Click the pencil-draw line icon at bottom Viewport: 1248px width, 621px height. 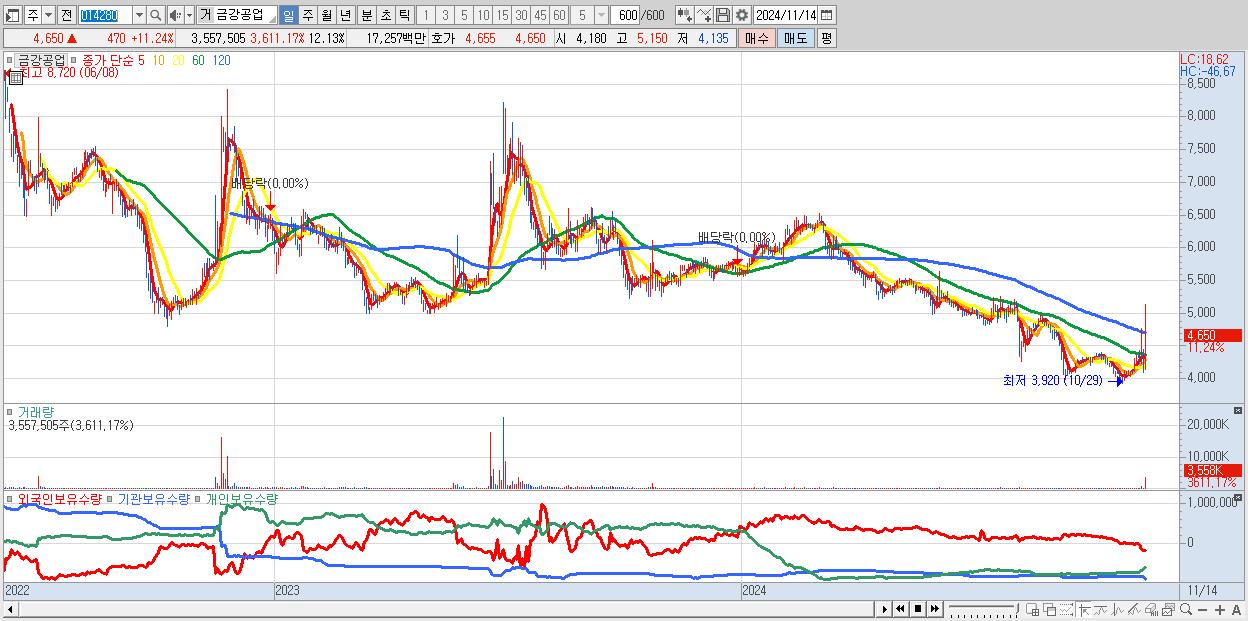pyautogui.click(x=1135, y=609)
